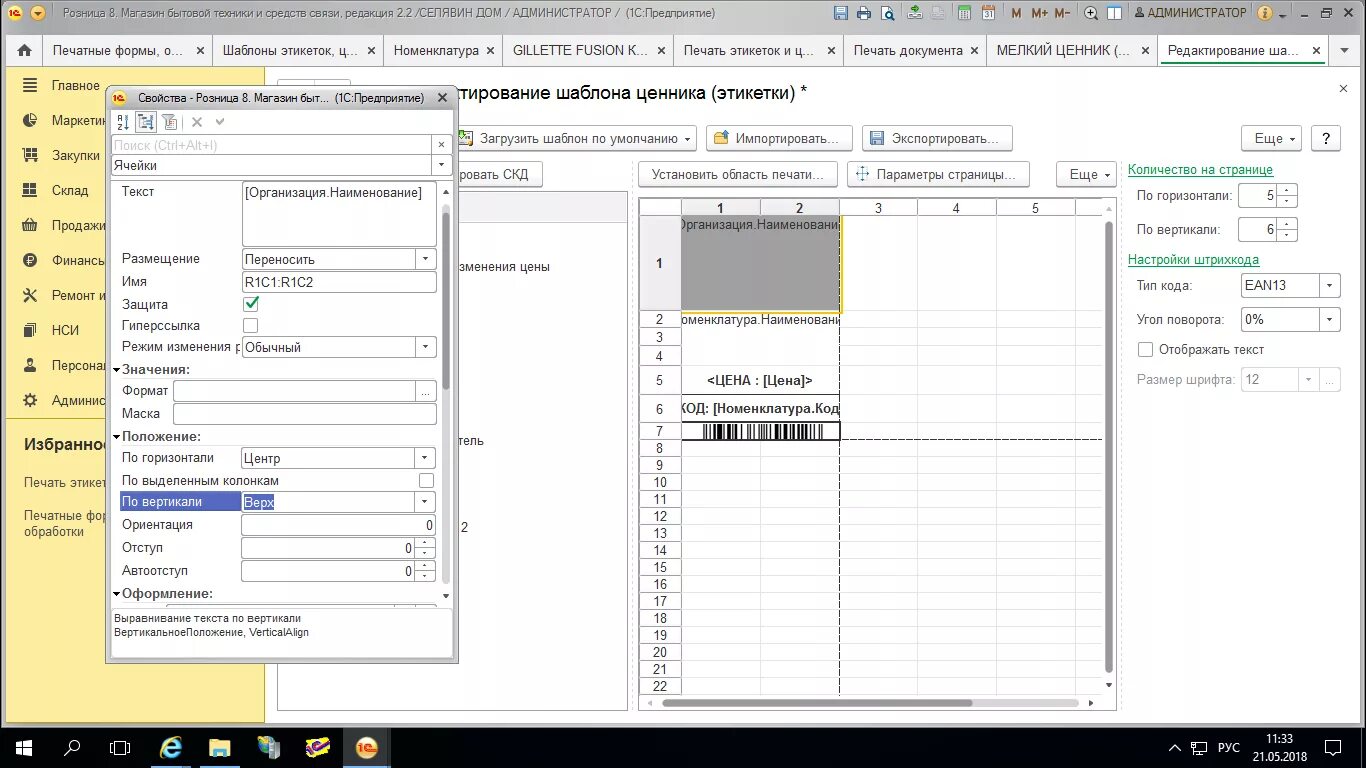This screenshot has height=768, width=1366.
Task: Open the Количество на странице link
Action: point(1200,170)
